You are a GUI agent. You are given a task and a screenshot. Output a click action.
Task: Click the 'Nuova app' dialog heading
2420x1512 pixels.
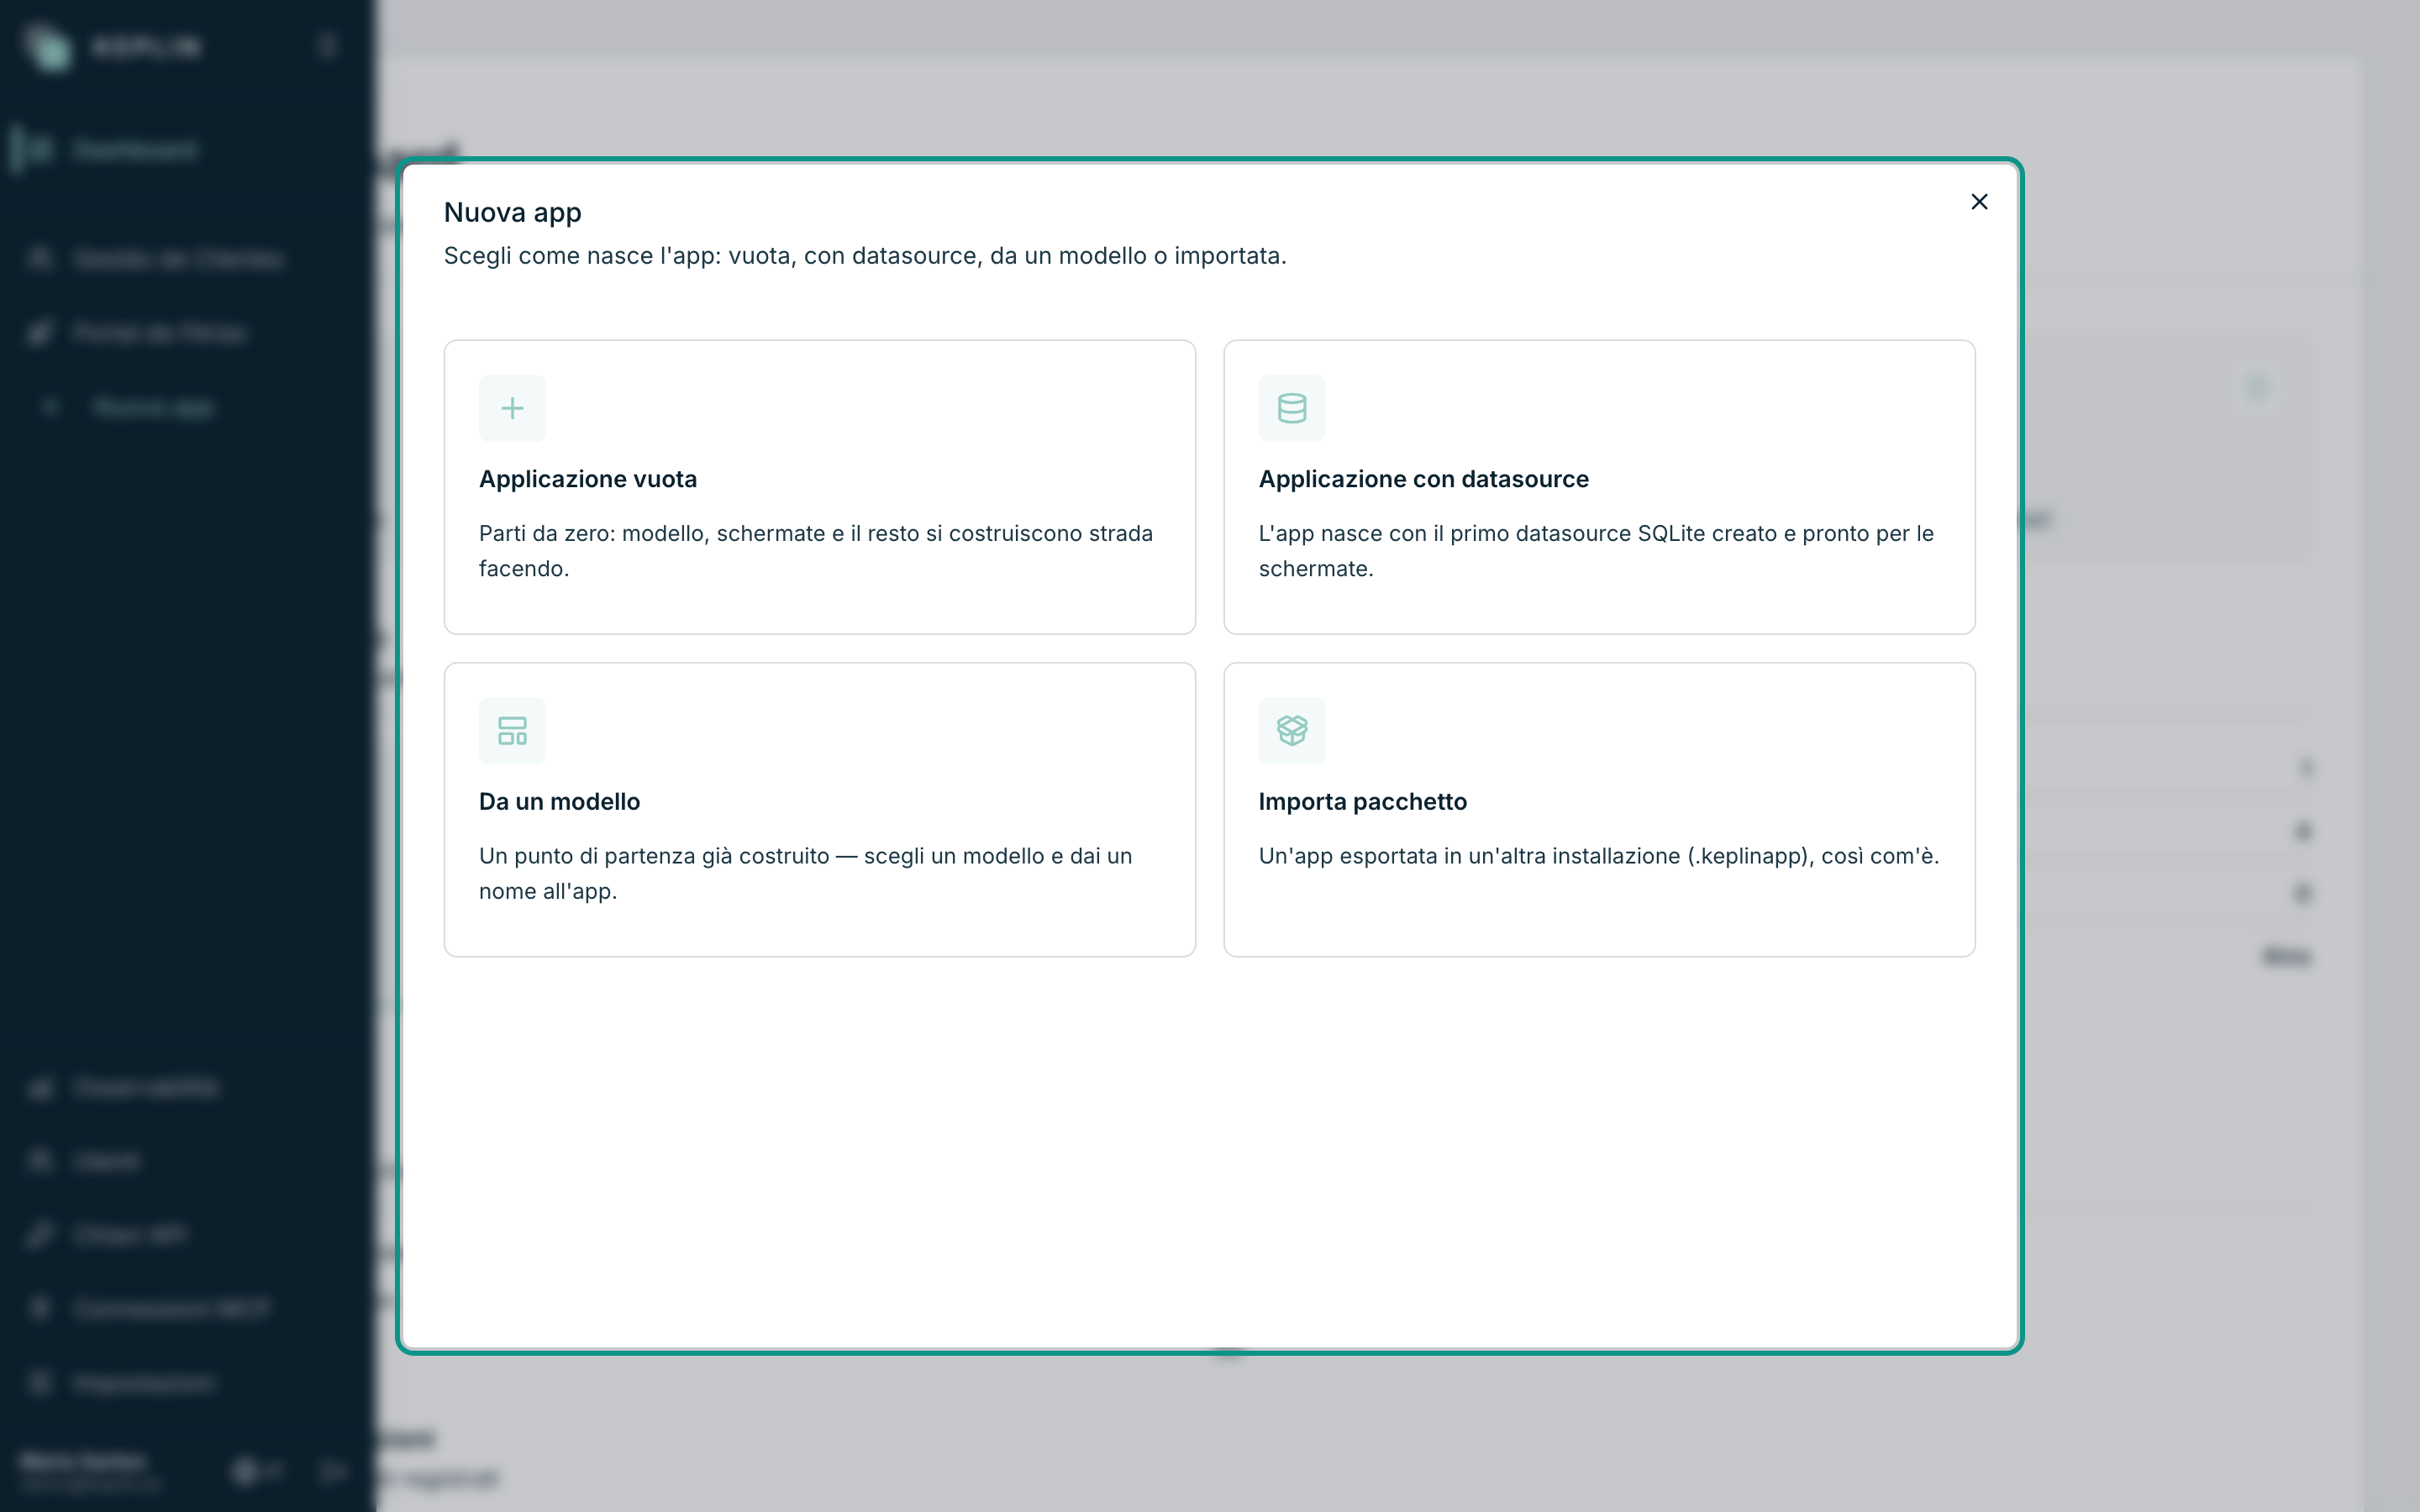coord(512,213)
